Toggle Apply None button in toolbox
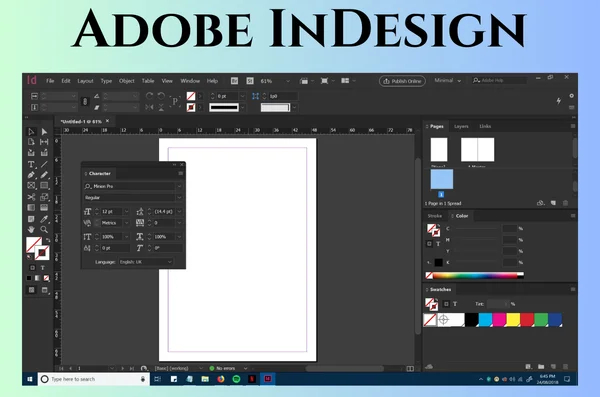This screenshot has width=600, height=397. (47, 278)
